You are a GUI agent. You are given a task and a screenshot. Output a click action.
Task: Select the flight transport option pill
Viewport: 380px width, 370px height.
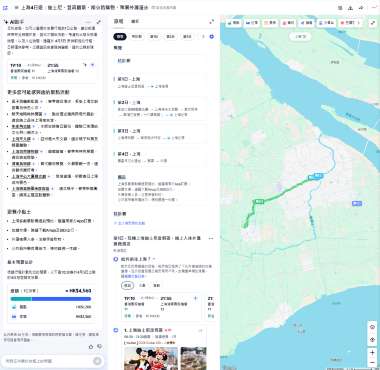click(x=127, y=285)
